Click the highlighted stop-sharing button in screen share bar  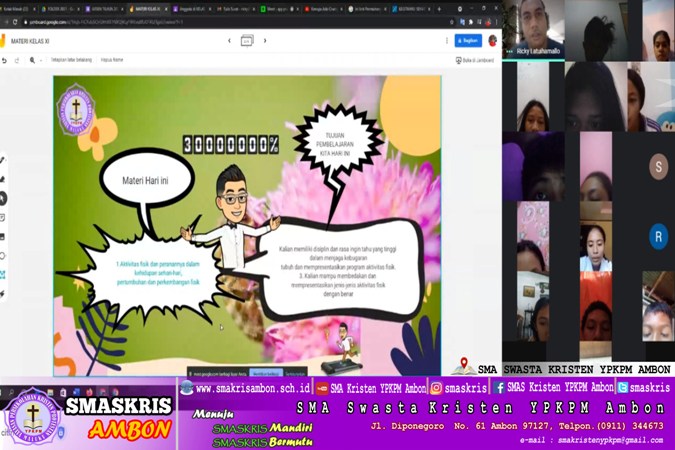pyautogui.click(x=266, y=373)
